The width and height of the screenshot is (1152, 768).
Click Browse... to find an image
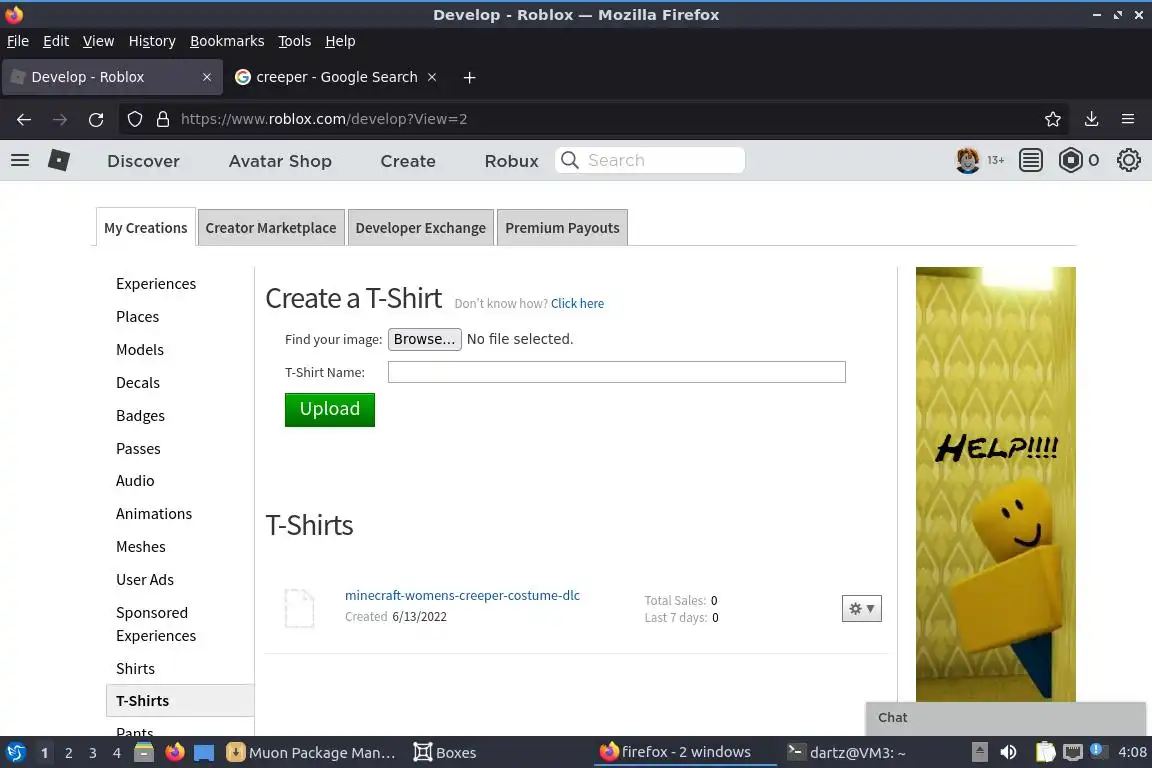point(425,339)
